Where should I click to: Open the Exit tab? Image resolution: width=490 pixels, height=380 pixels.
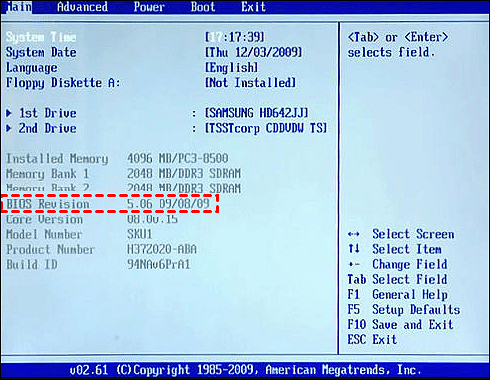(x=253, y=7)
